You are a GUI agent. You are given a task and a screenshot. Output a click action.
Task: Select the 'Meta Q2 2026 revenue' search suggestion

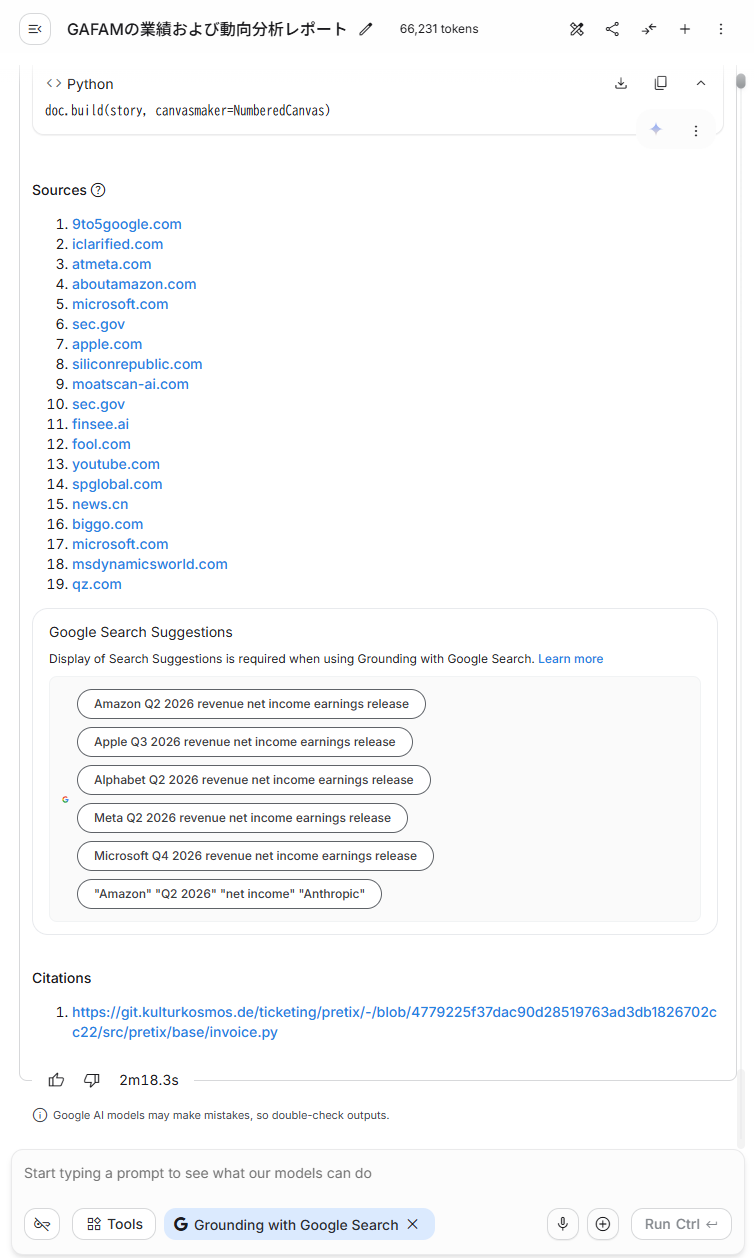[x=242, y=818]
